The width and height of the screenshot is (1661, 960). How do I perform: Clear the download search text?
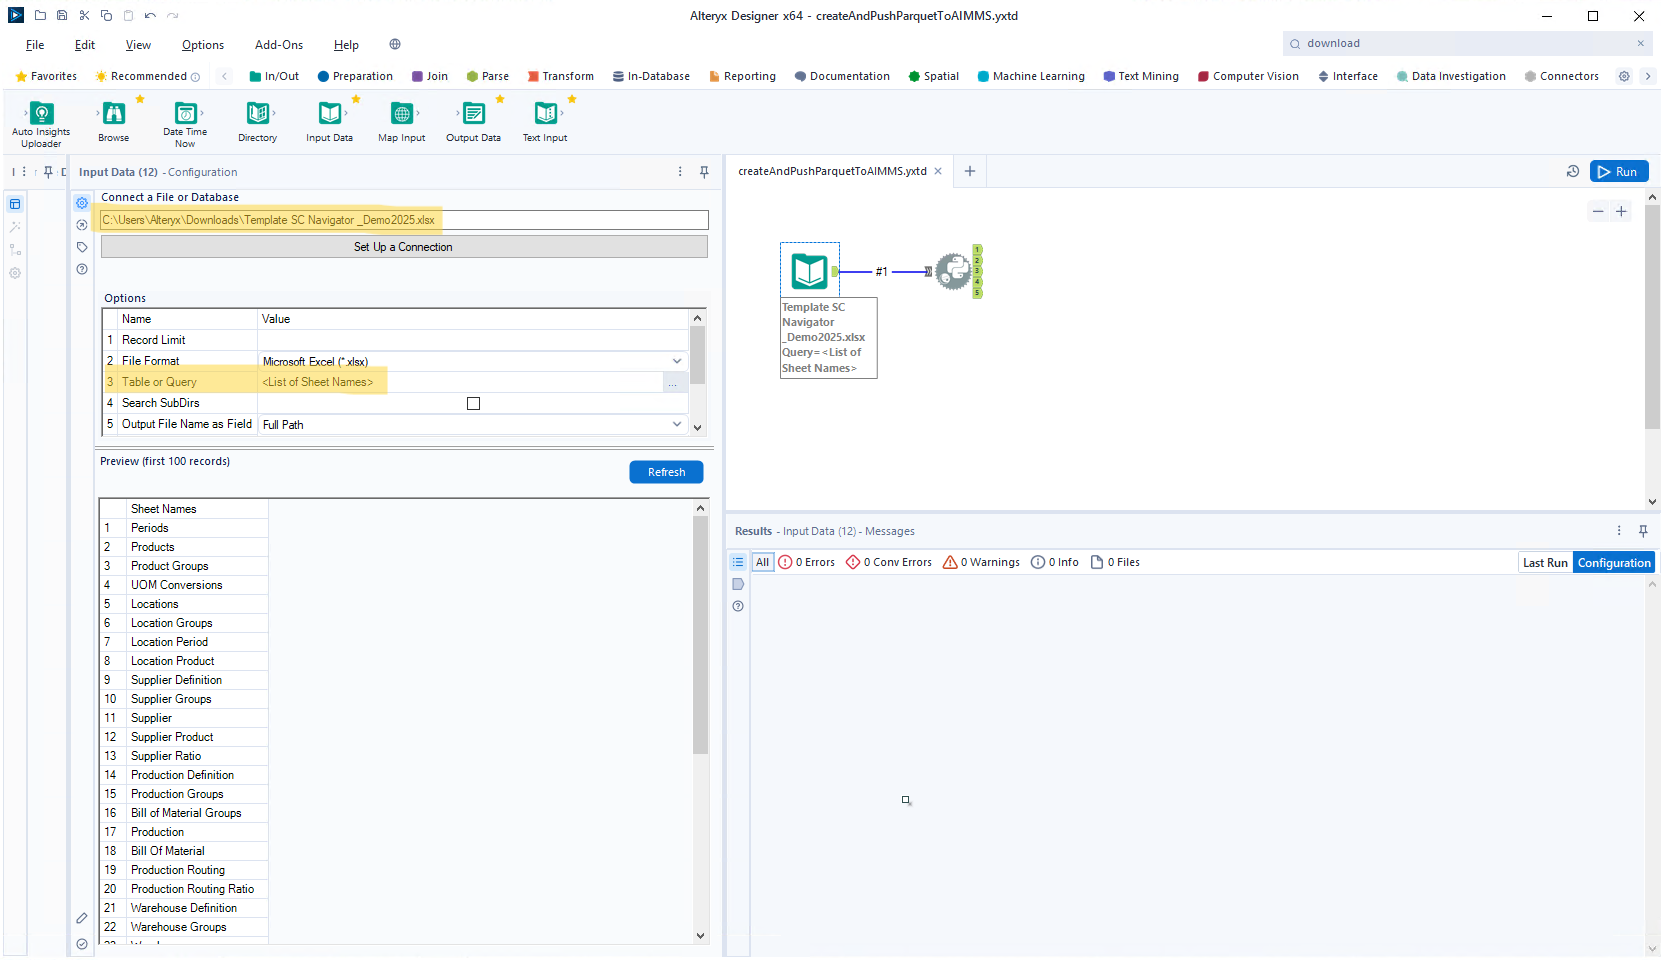tap(1640, 43)
